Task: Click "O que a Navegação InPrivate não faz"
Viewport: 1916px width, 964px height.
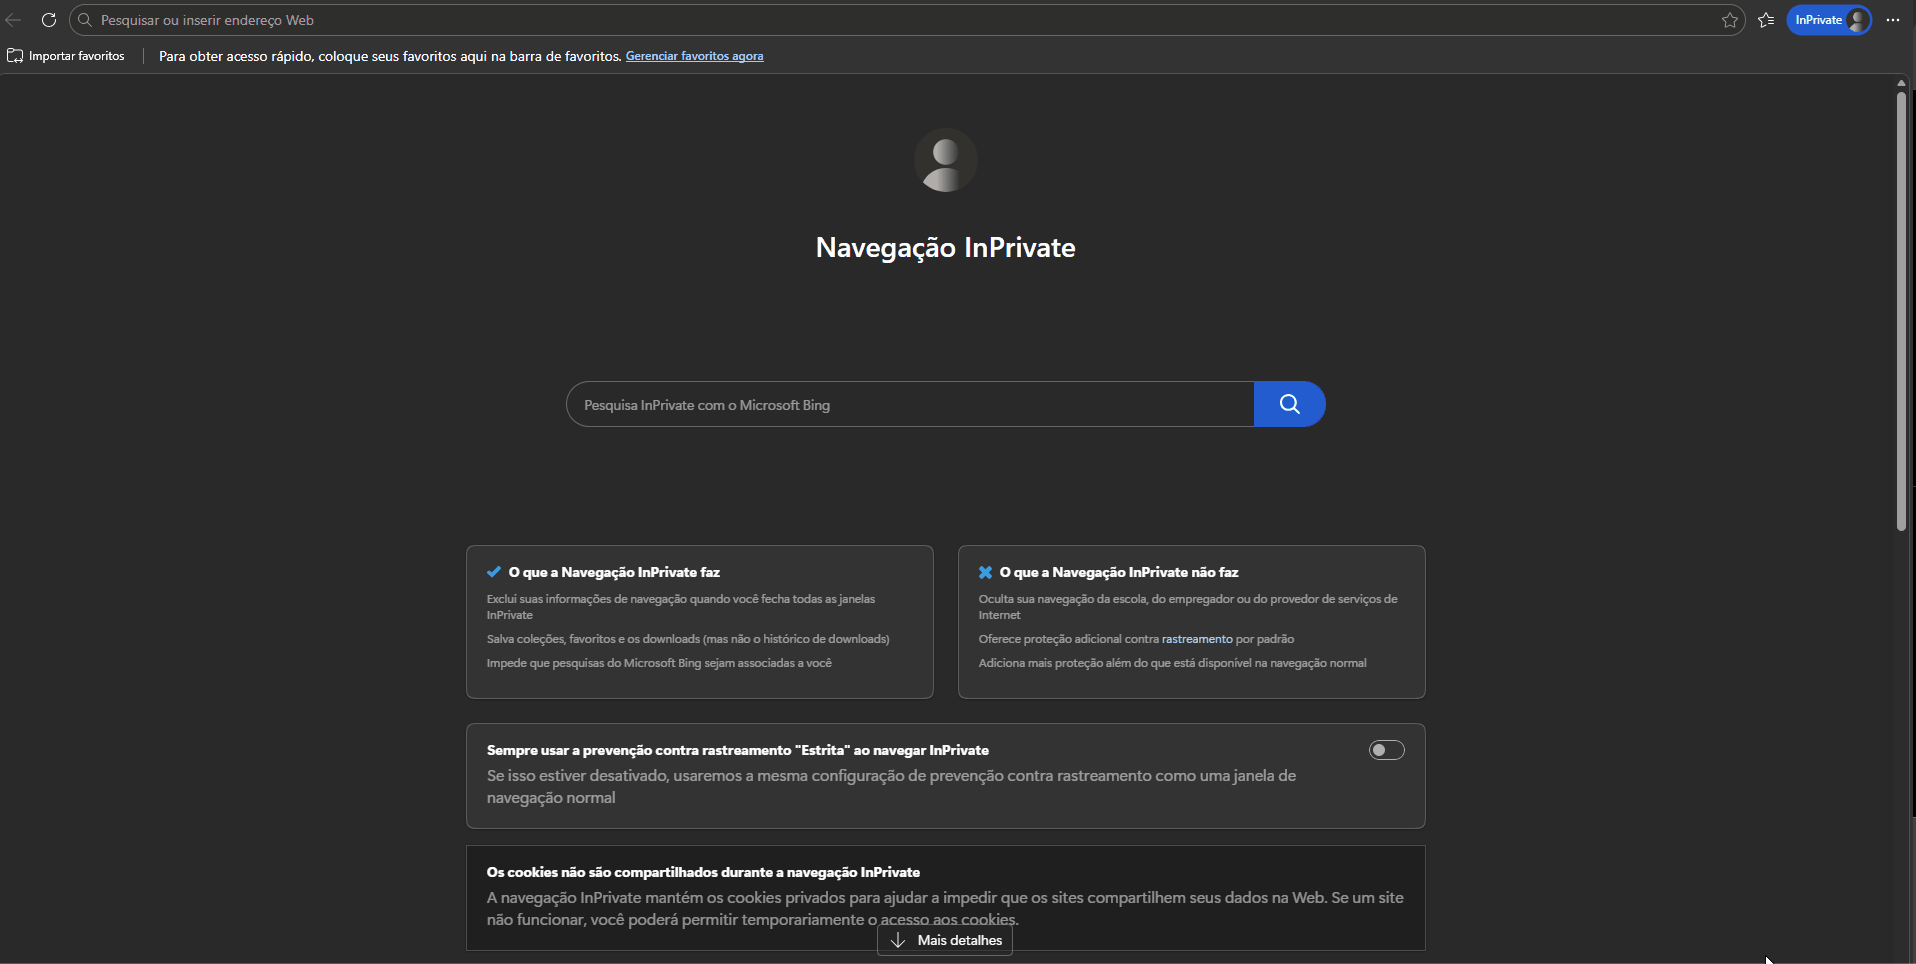Action: point(1119,572)
